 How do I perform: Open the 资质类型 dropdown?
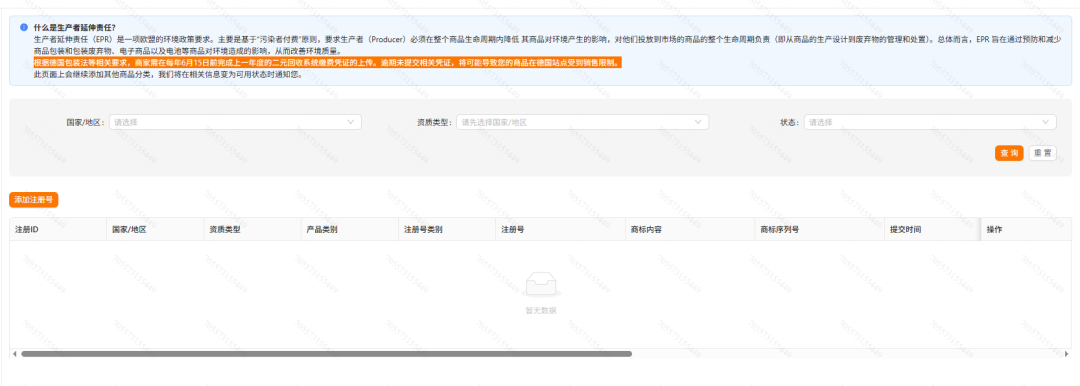[x=582, y=122]
